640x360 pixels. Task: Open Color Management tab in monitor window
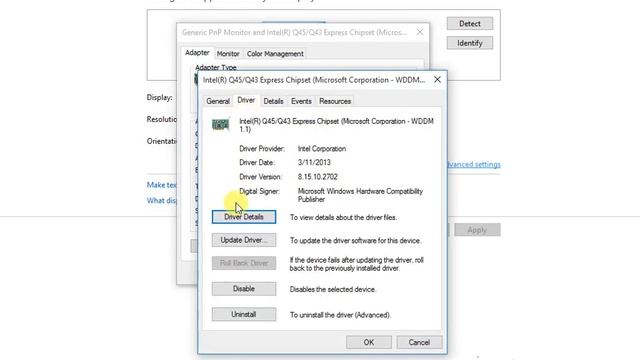(x=275, y=54)
